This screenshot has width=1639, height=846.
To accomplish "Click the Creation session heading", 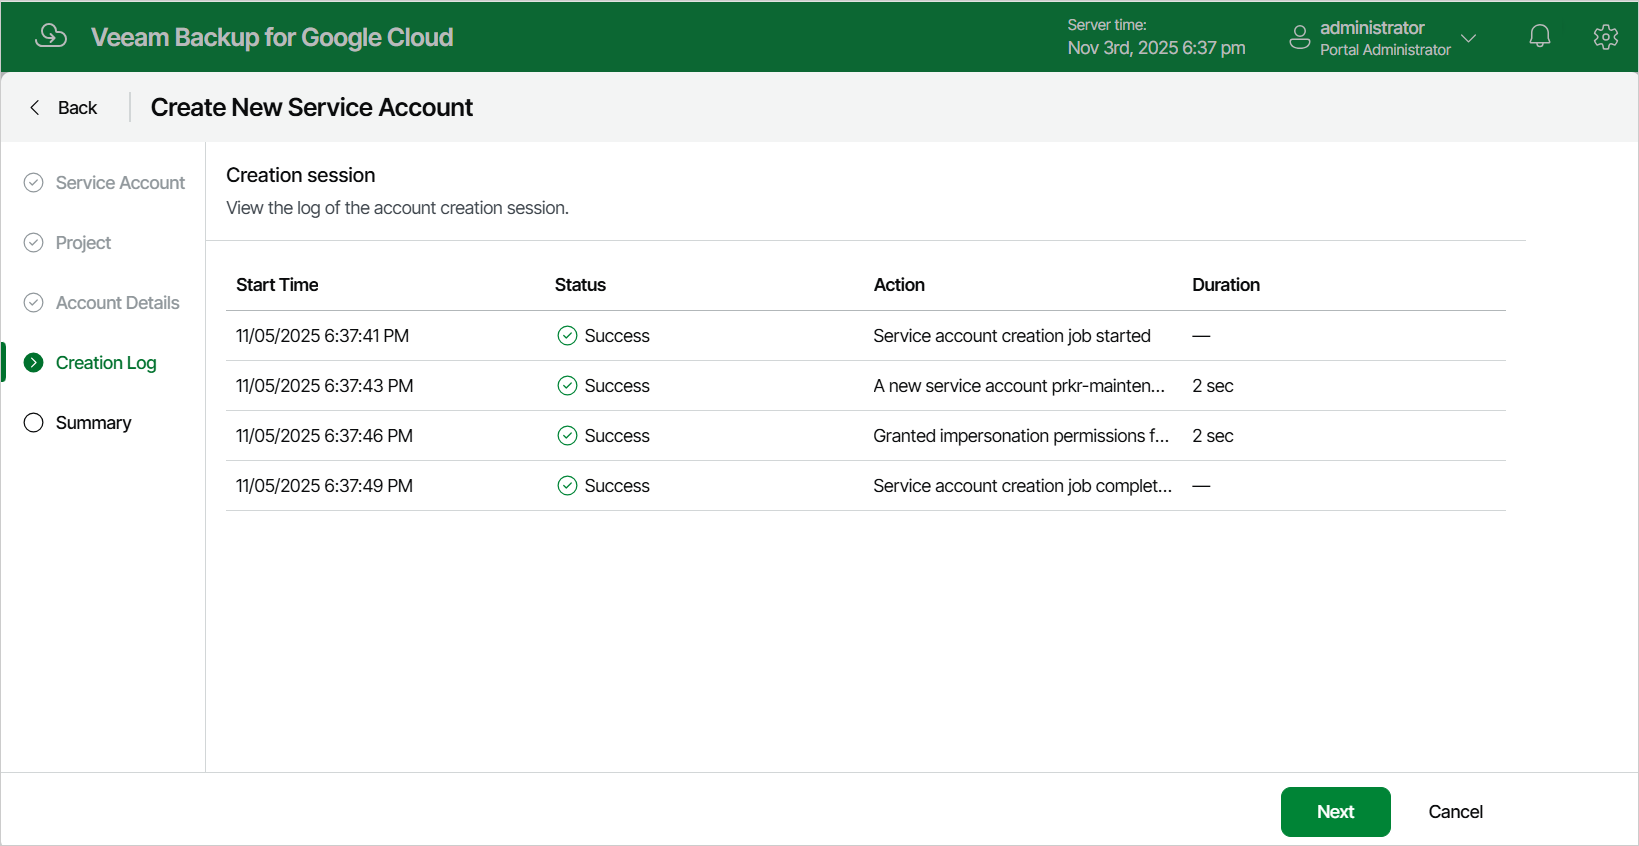I will [x=301, y=175].
